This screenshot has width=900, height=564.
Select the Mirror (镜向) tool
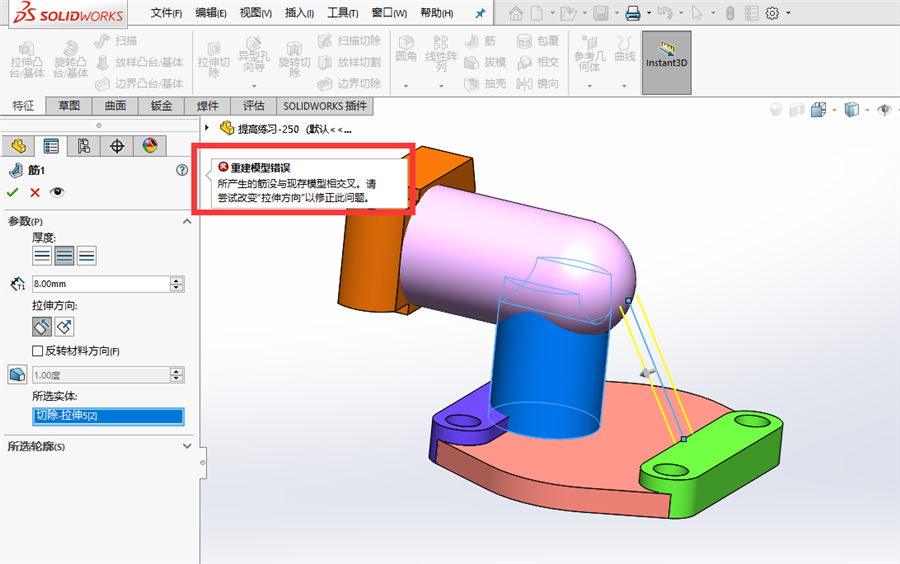pos(538,84)
